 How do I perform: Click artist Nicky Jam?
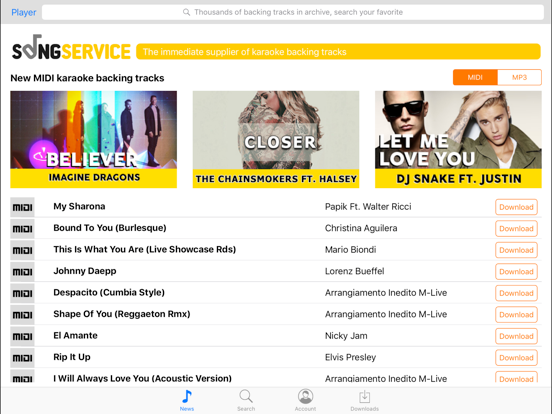pyautogui.click(x=346, y=336)
